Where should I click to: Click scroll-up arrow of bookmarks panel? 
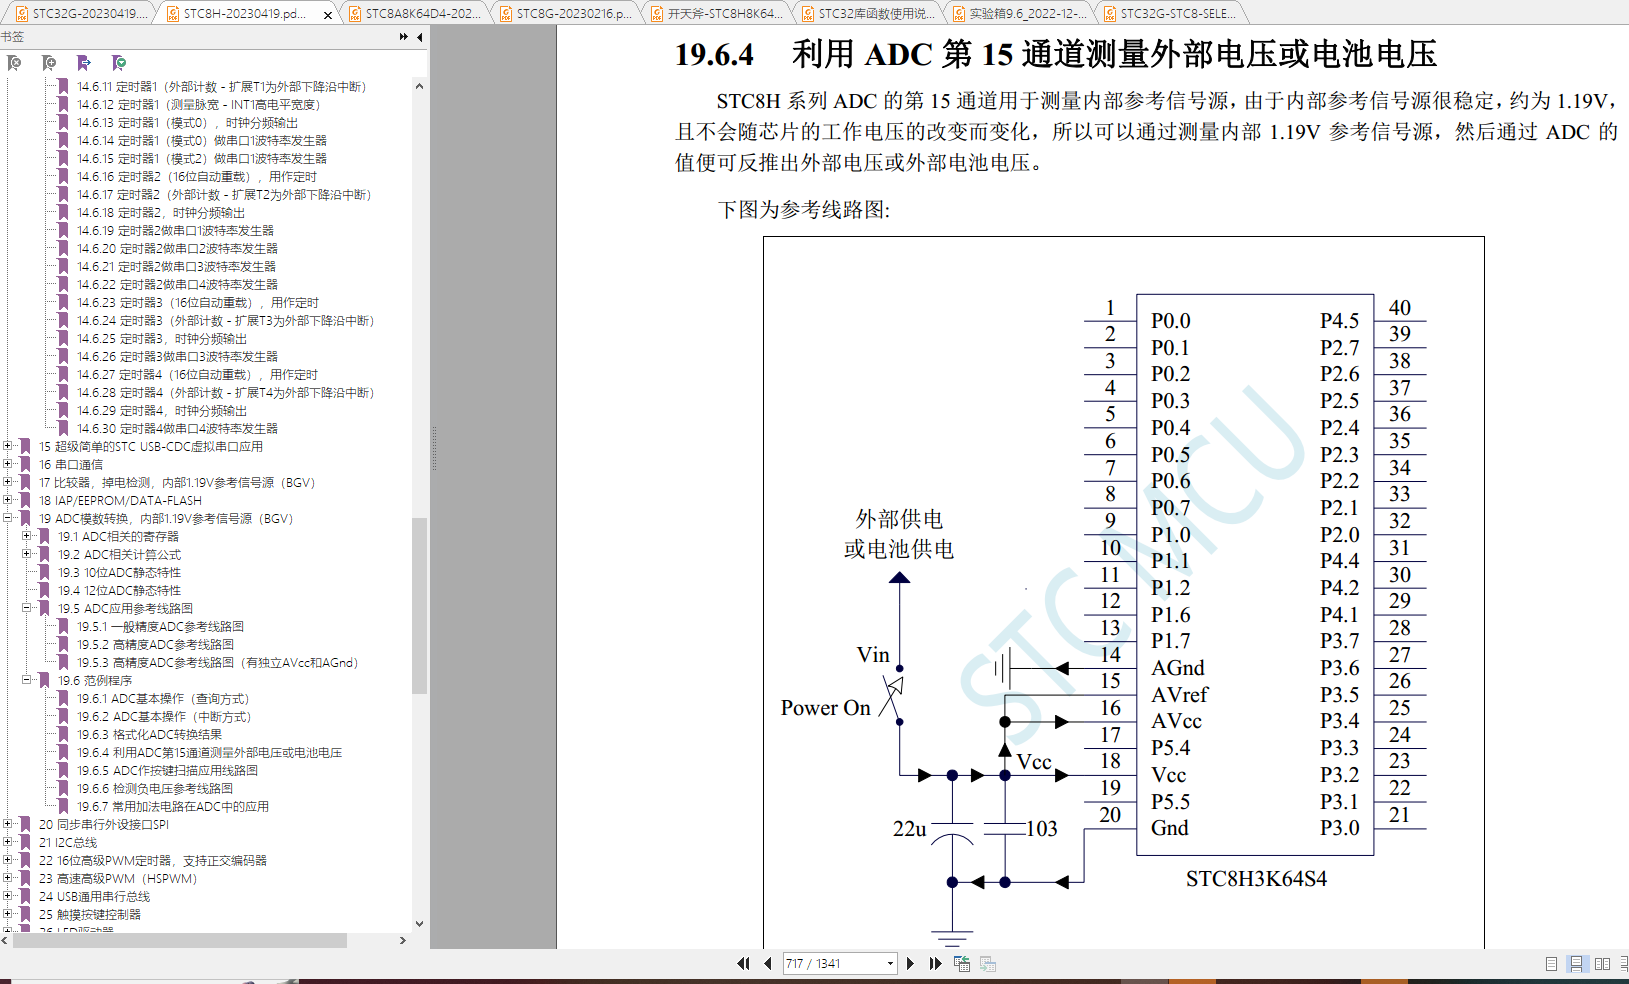tap(419, 87)
